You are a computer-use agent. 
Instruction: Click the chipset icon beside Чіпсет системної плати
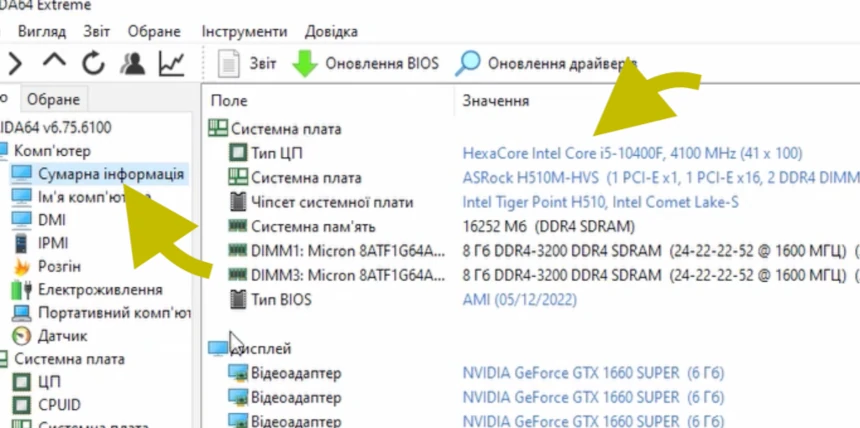(238, 202)
